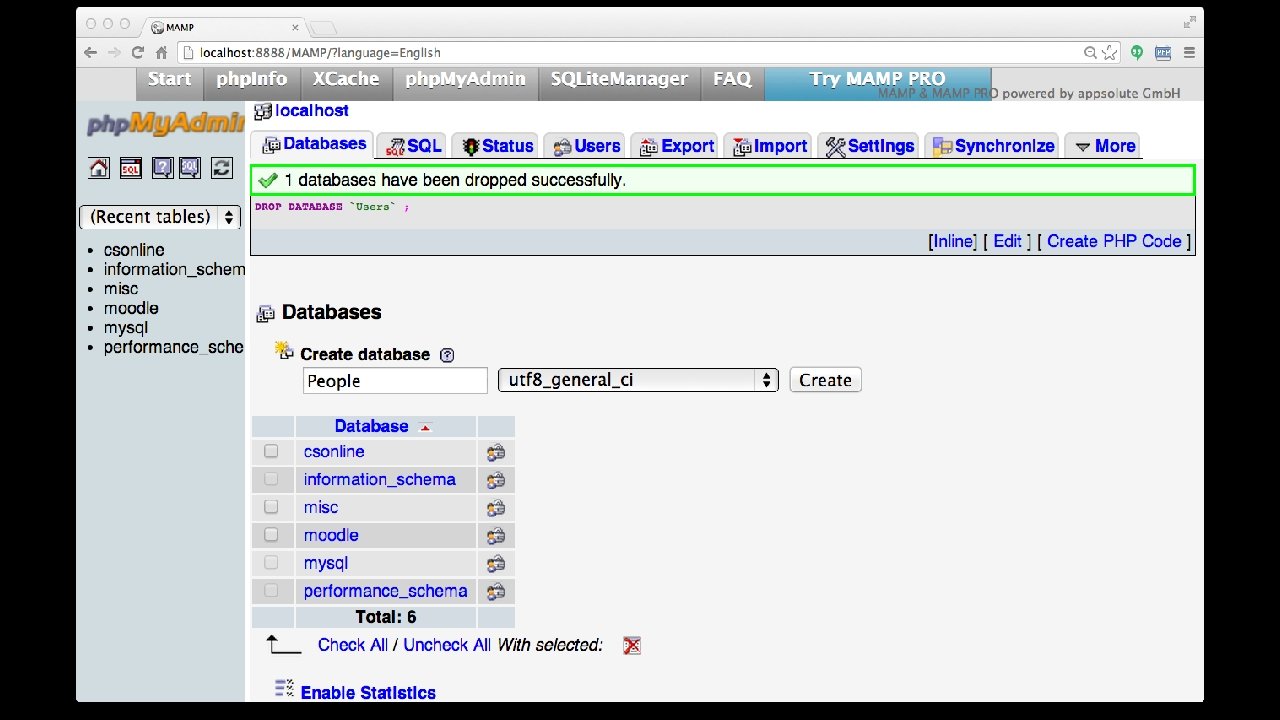The width and height of the screenshot is (1280, 720).
Task: Open the SQLiteManager MAMP tab
Action: 619,80
